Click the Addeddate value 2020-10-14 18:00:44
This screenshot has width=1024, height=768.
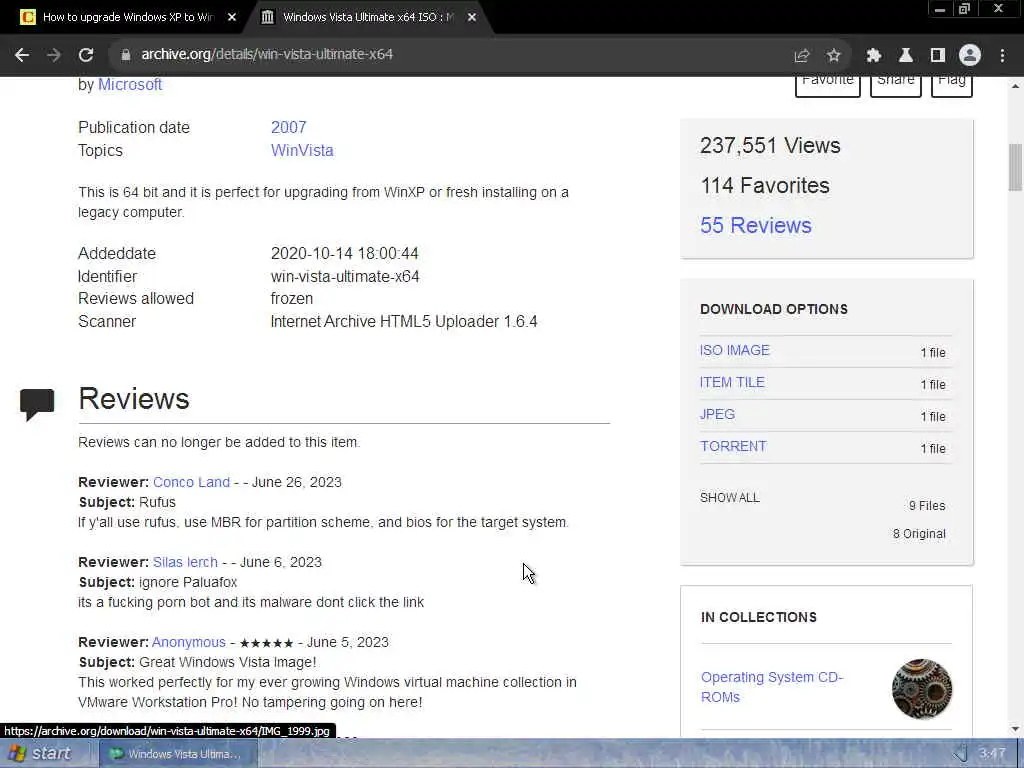(x=344, y=253)
